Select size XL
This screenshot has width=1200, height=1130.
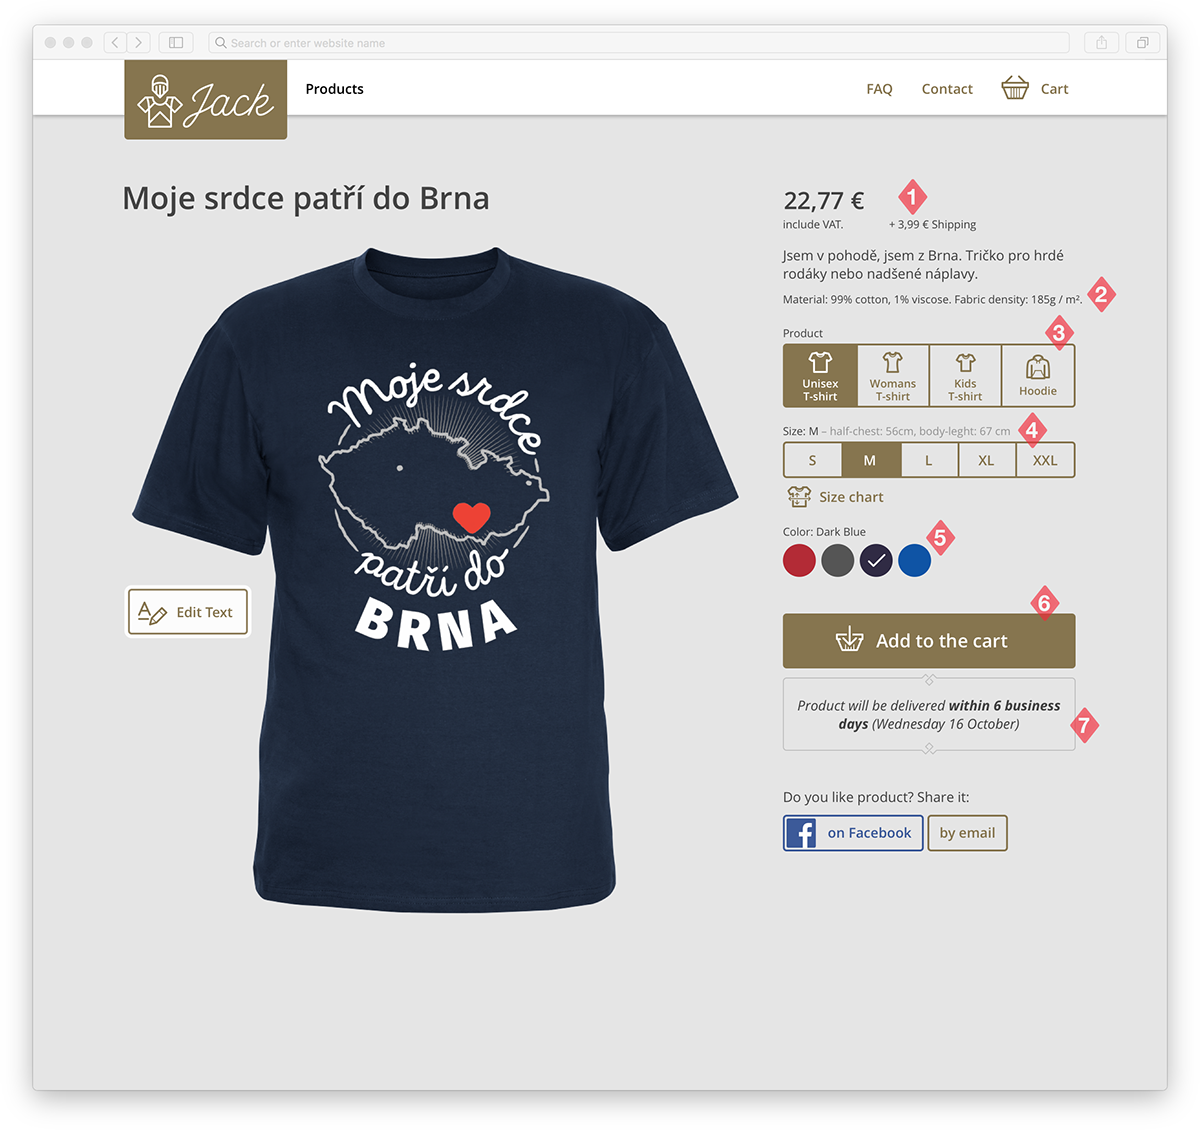[986, 460]
